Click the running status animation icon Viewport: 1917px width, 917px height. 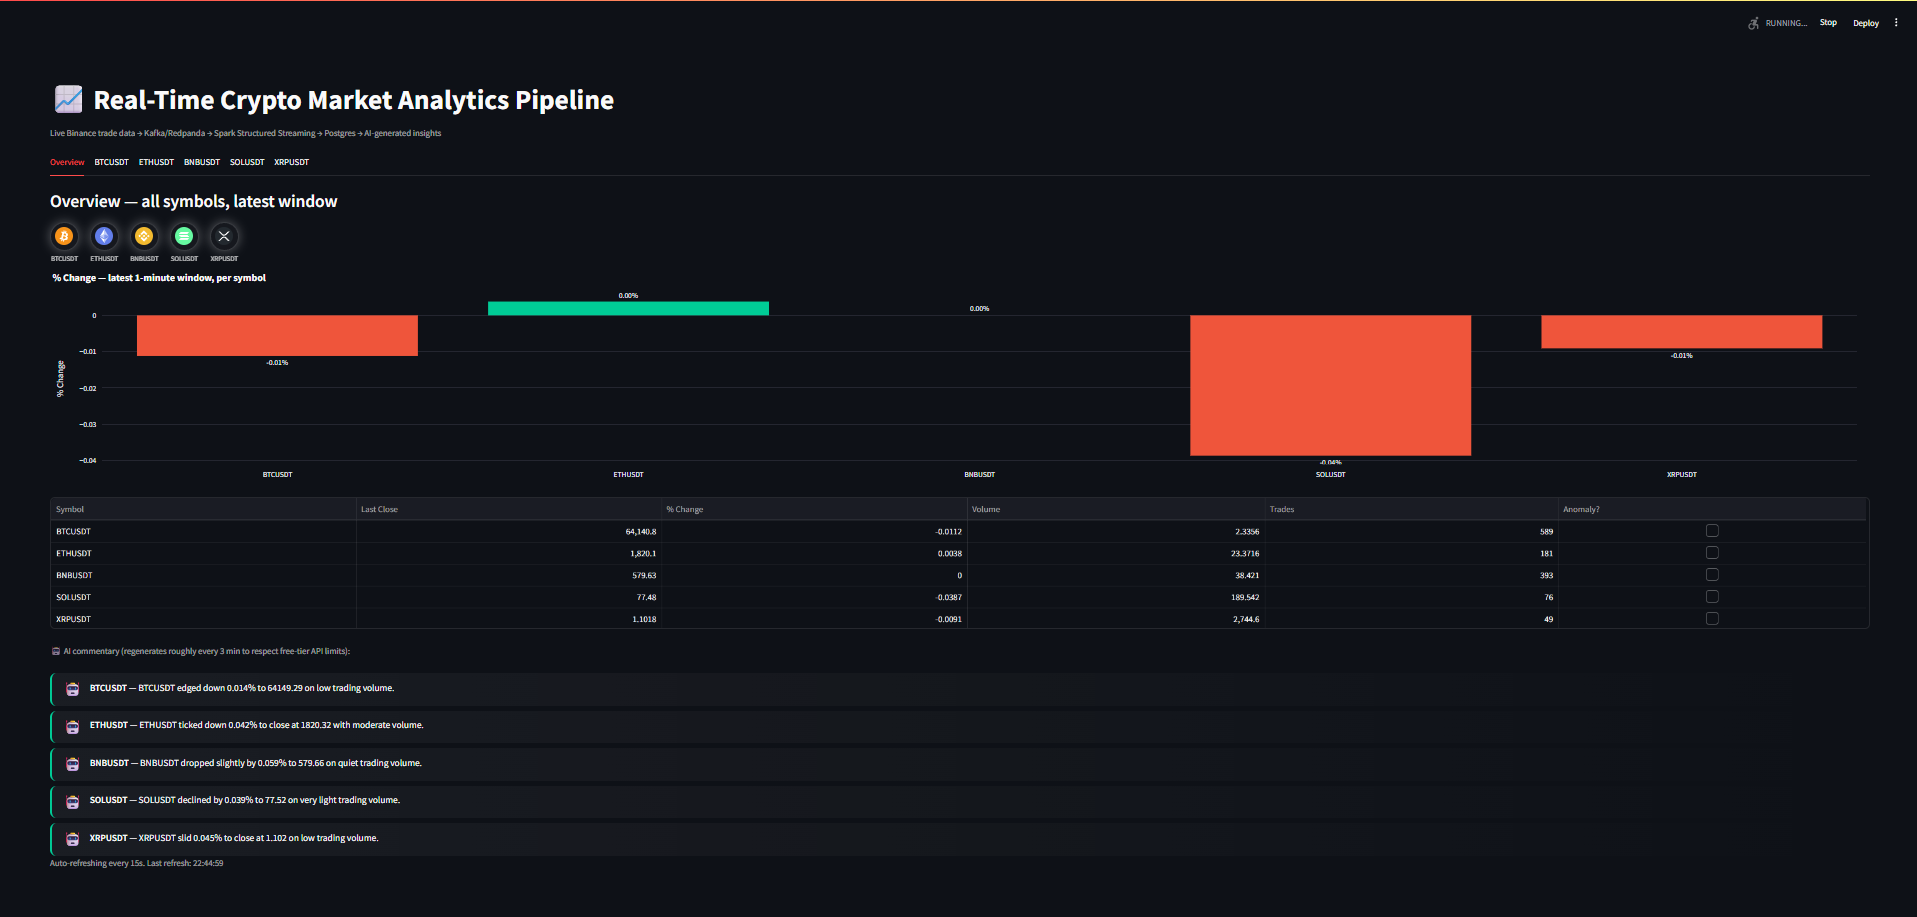(1753, 23)
